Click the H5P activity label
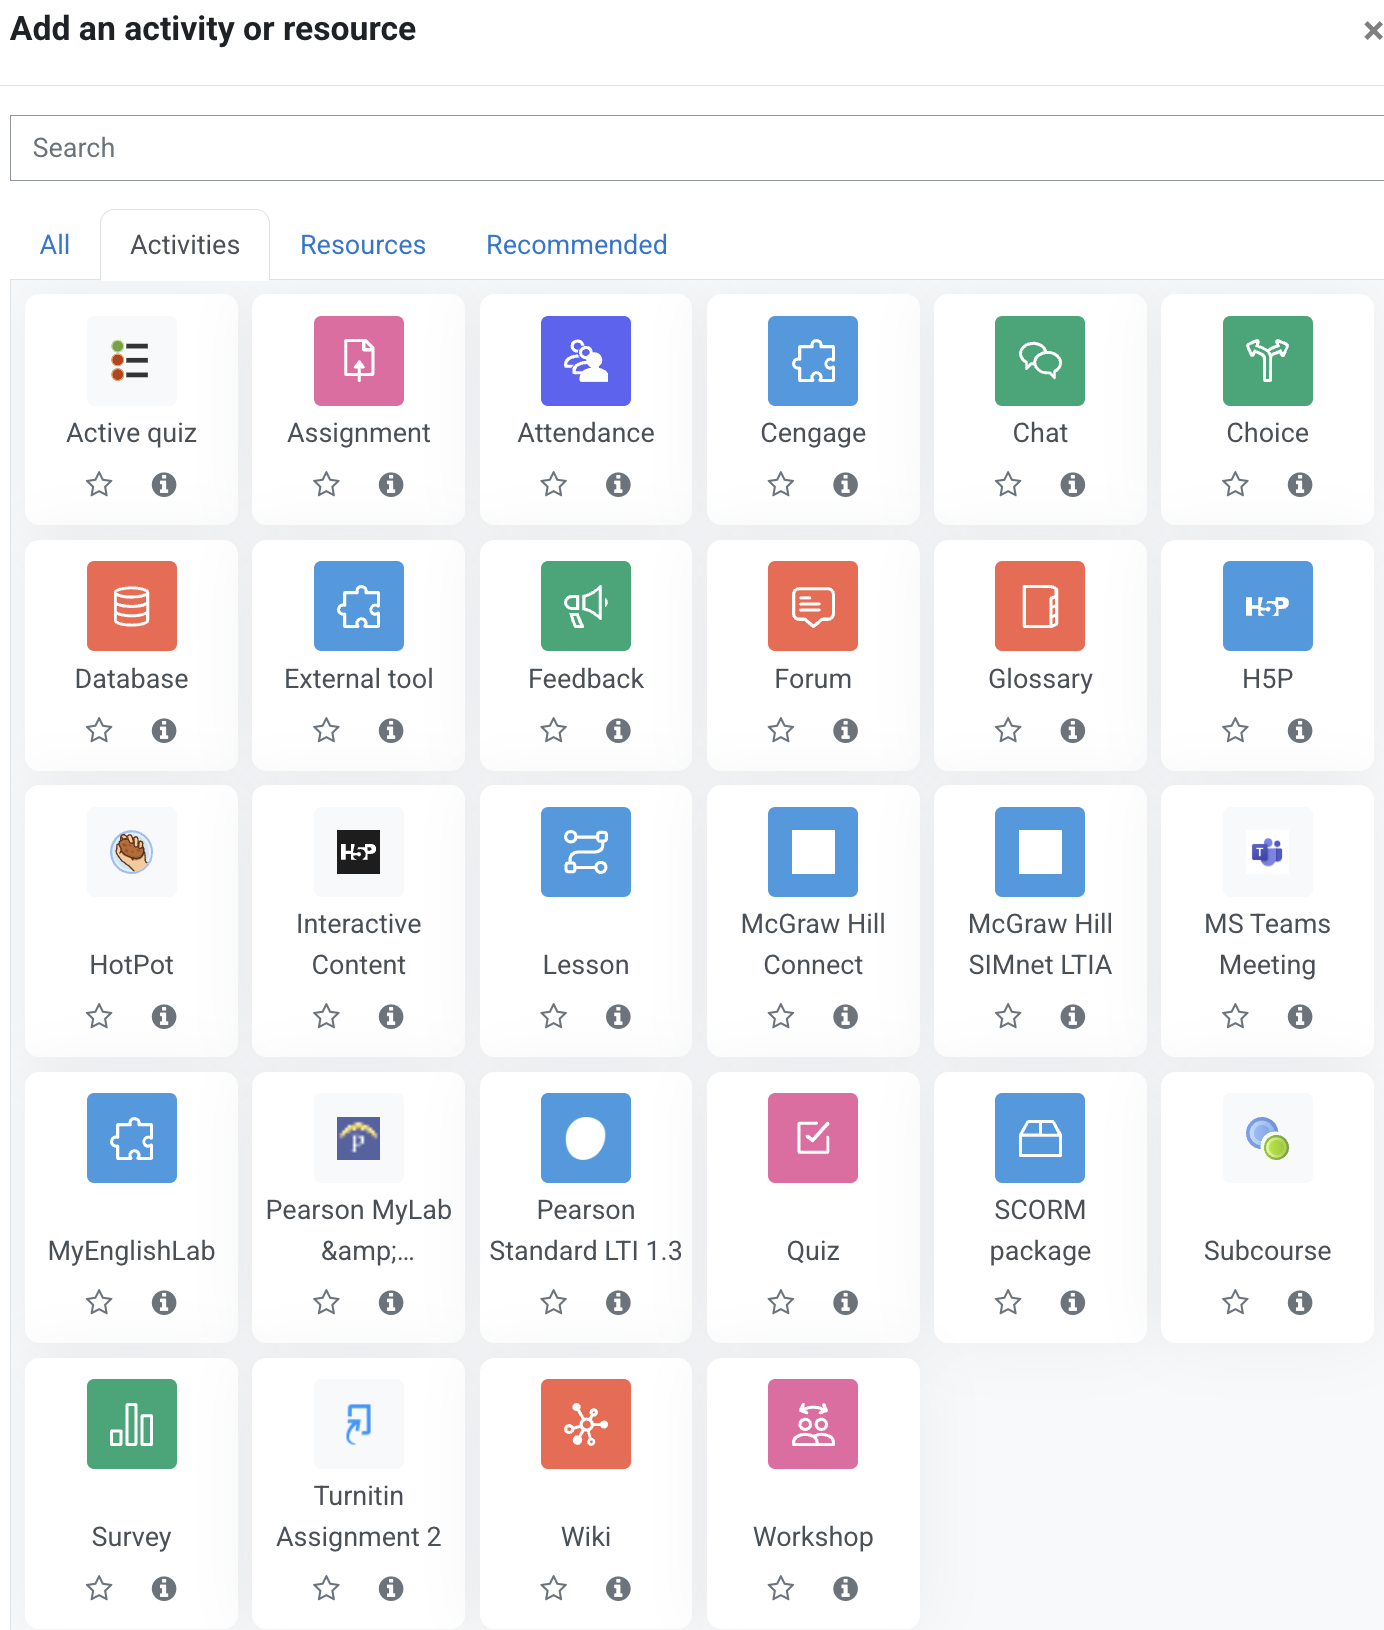 point(1267,679)
